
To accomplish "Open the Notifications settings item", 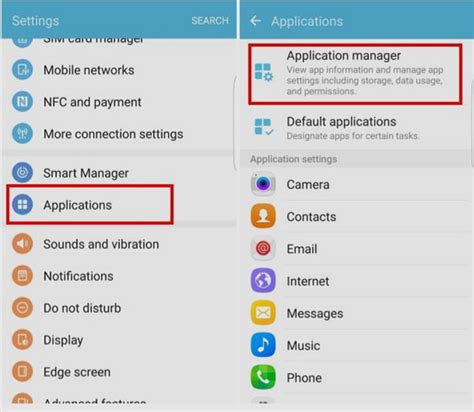I will (118, 276).
